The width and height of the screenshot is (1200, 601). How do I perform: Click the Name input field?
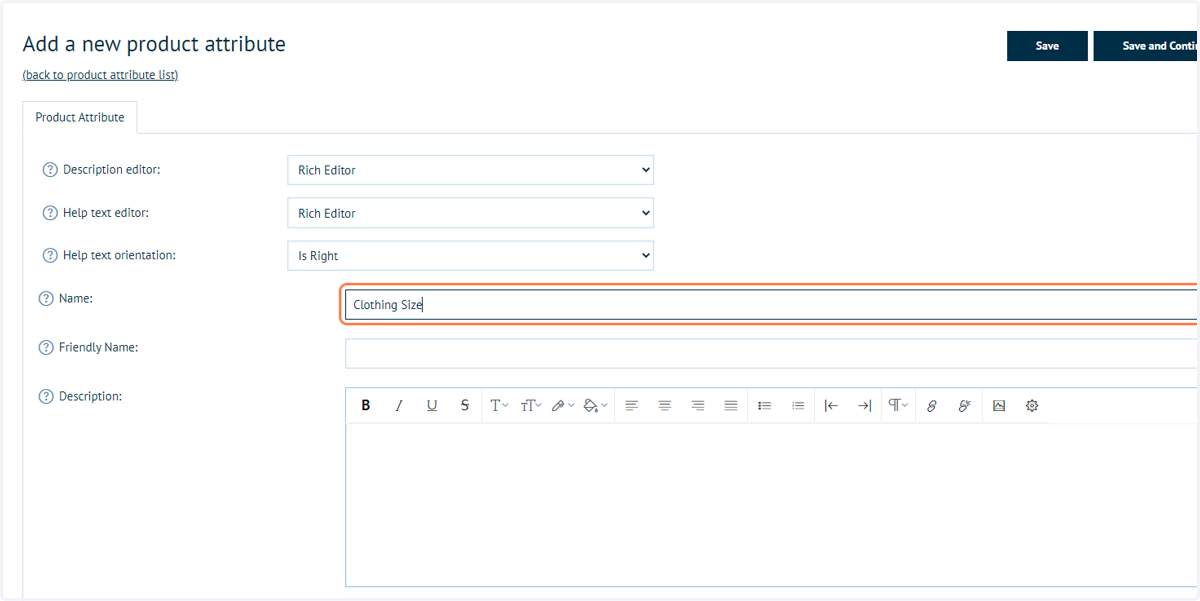click(x=771, y=305)
